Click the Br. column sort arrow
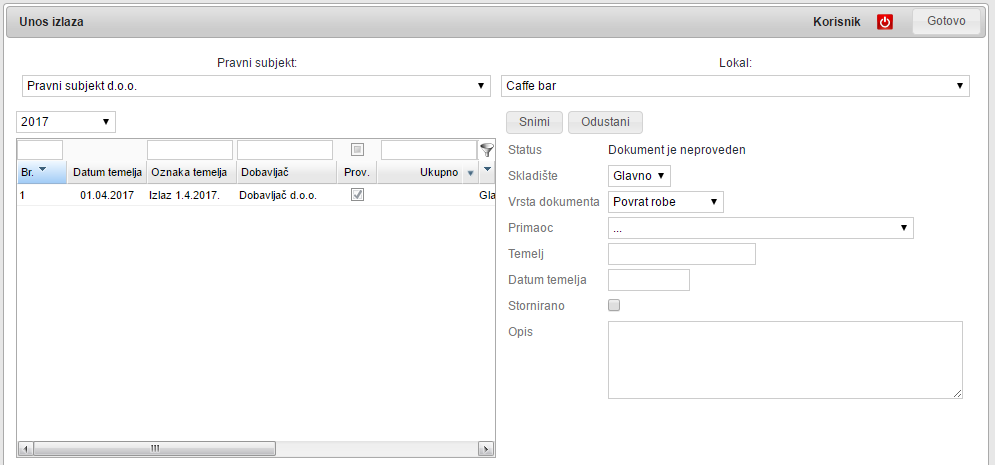This screenshot has height=465, width=995. [x=43, y=170]
